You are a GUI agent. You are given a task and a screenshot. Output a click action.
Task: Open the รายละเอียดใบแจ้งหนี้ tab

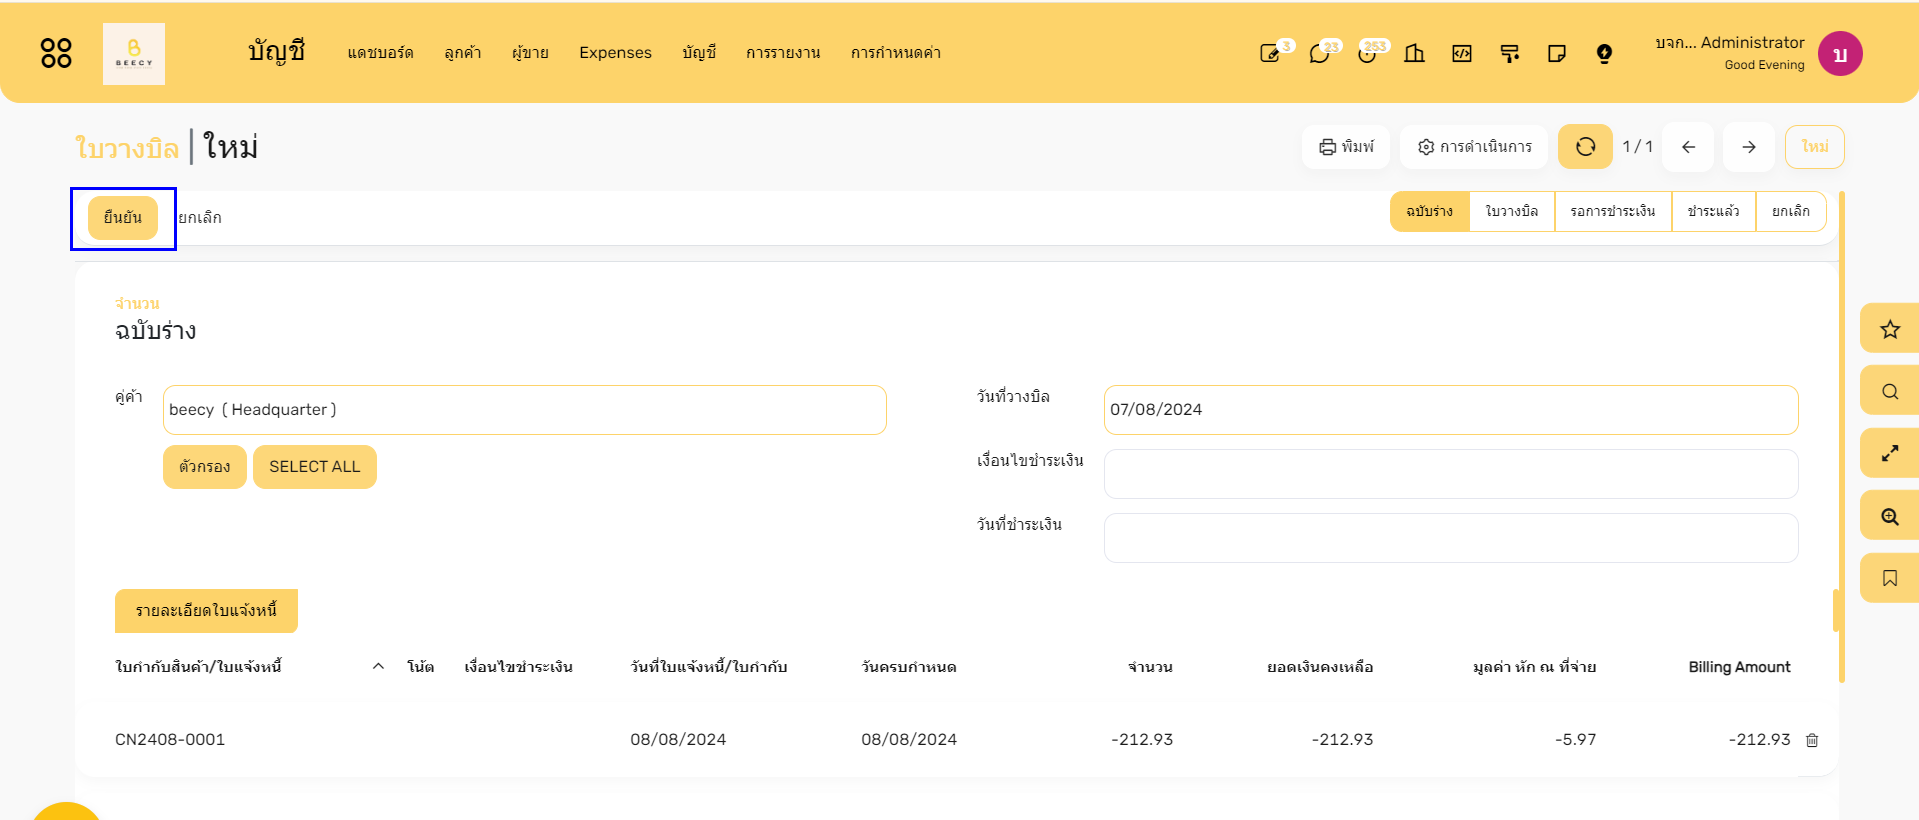pos(206,611)
